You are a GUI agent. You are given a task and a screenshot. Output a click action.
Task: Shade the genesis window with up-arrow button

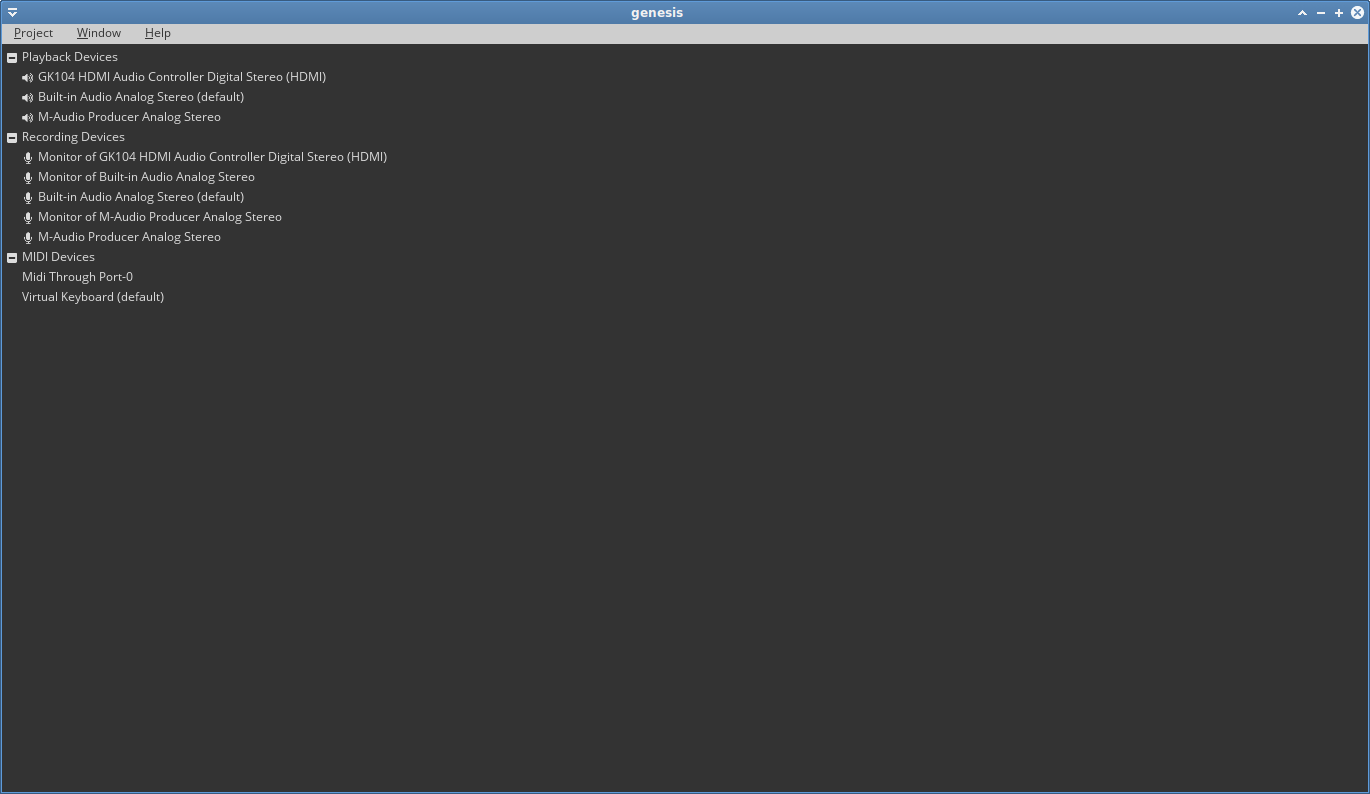1302,13
